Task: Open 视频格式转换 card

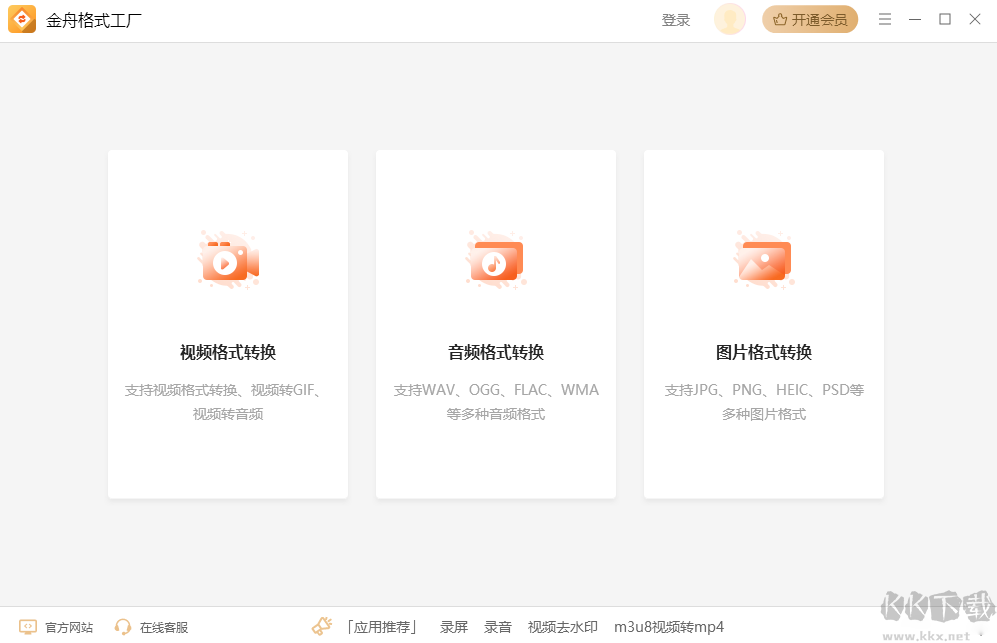Action: pyautogui.click(x=227, y=323)
